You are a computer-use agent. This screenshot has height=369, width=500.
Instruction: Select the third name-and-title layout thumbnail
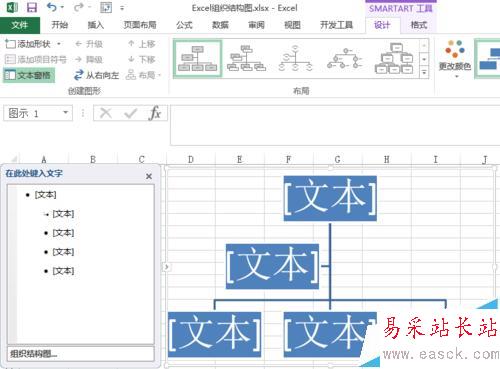[295, 59]
